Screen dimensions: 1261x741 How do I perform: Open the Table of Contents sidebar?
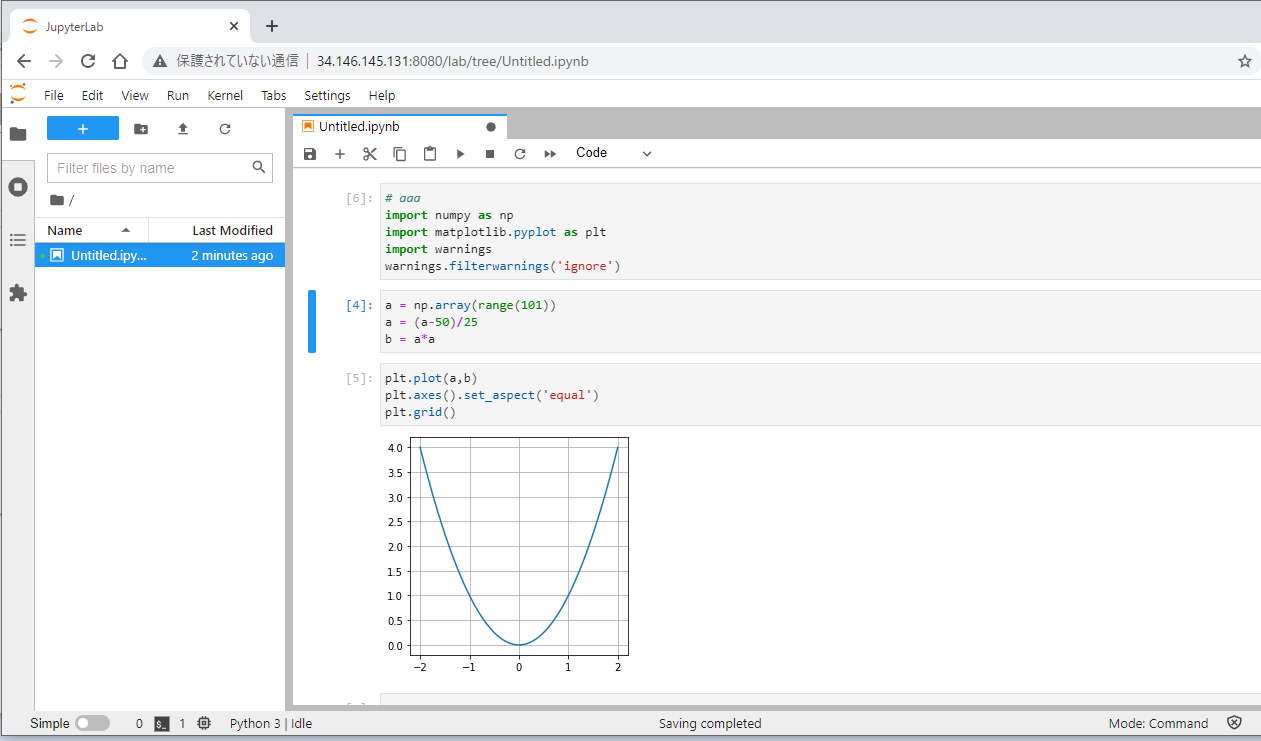18,240
